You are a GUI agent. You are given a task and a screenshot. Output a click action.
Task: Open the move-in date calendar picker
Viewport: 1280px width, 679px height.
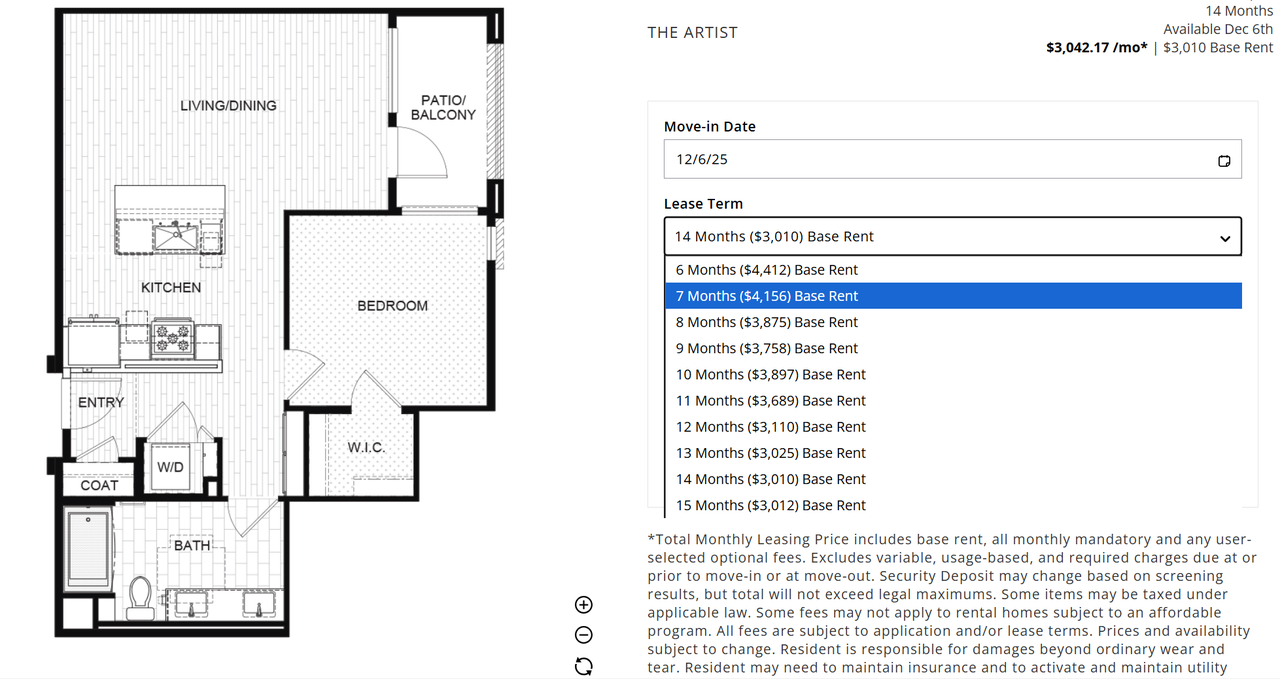pyautogui.click(x=1224, y=161)
